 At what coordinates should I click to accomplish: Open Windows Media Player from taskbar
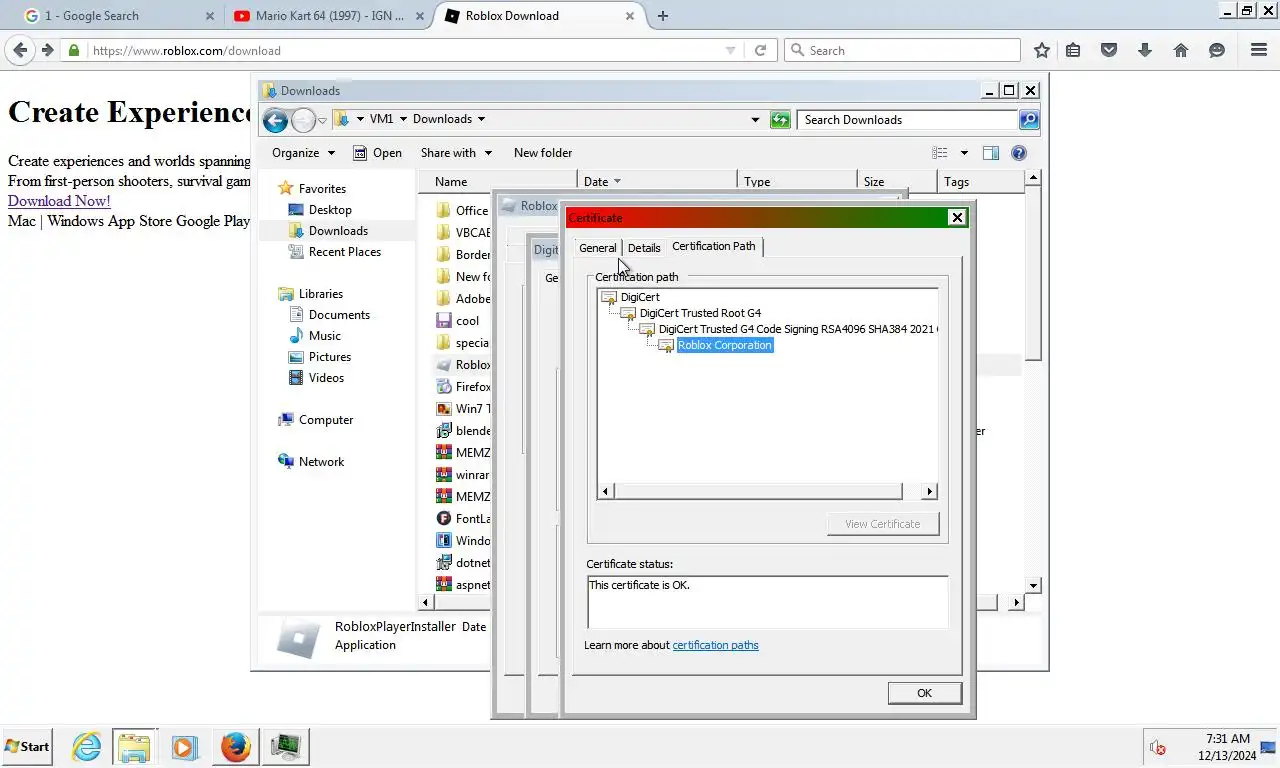click(x=184, y=746)
